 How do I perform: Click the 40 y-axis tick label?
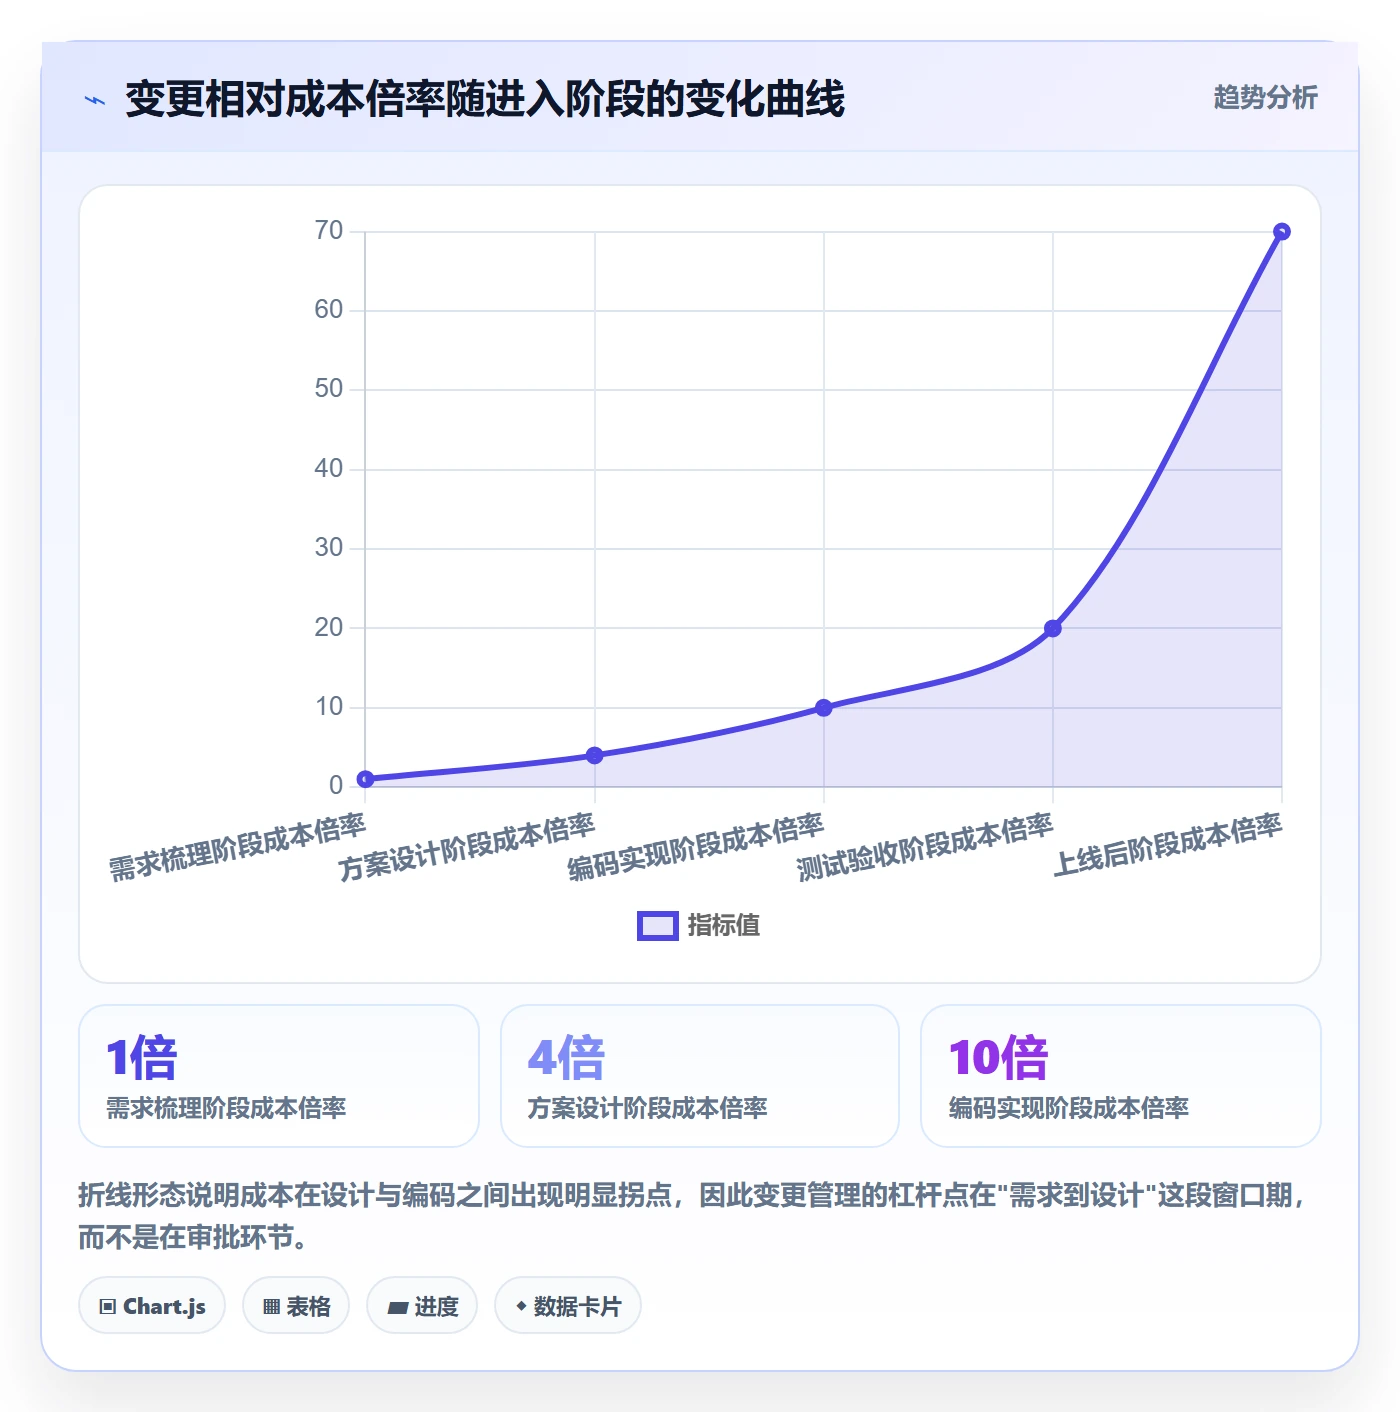(x=329, y=468)
